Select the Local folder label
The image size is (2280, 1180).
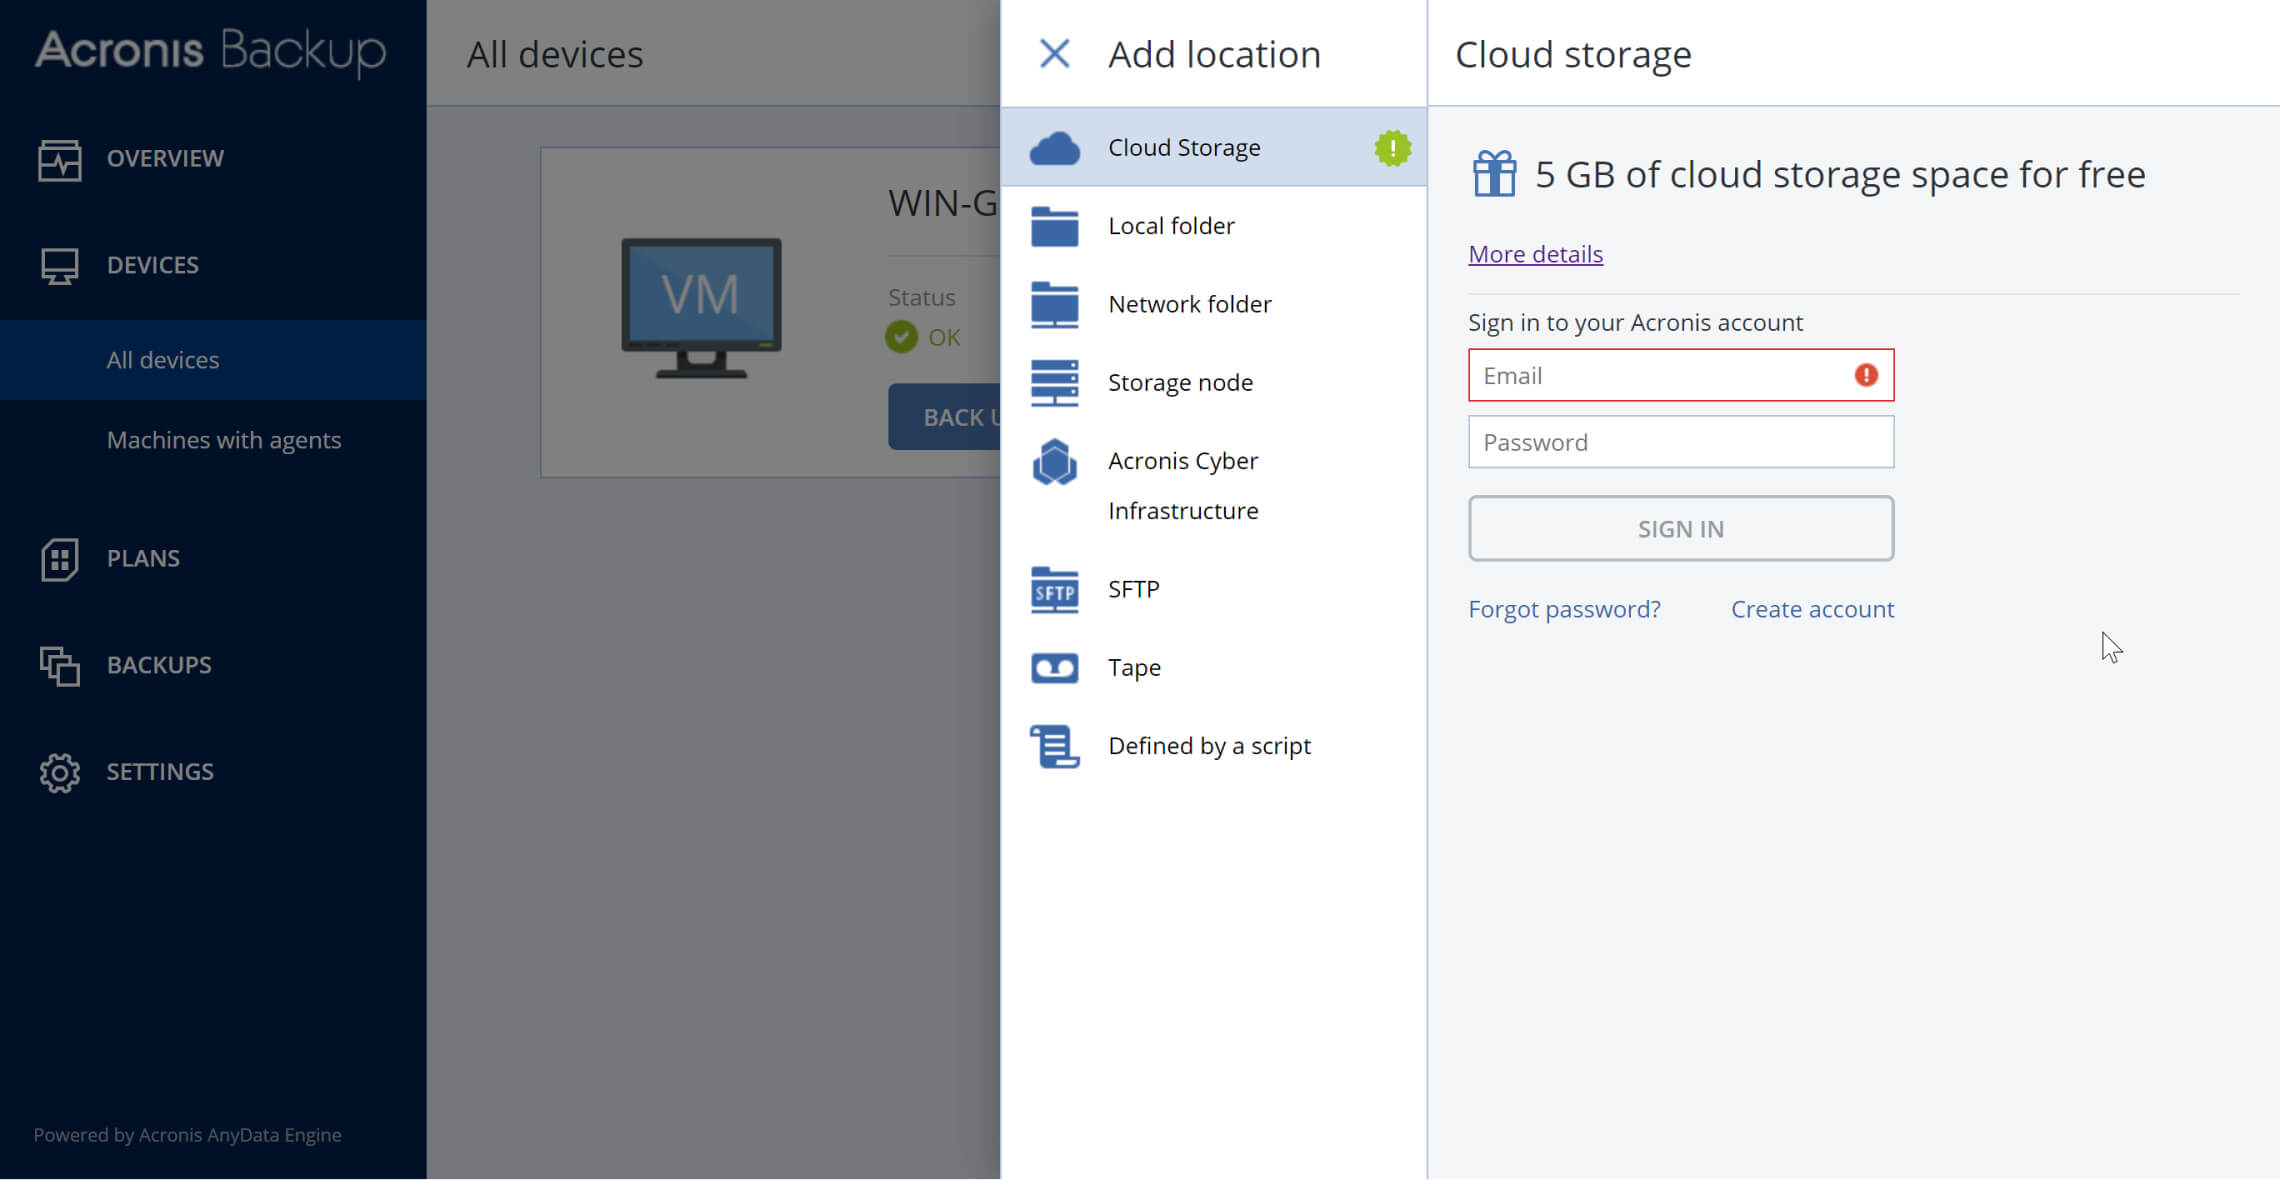(x=1171, y=226)
